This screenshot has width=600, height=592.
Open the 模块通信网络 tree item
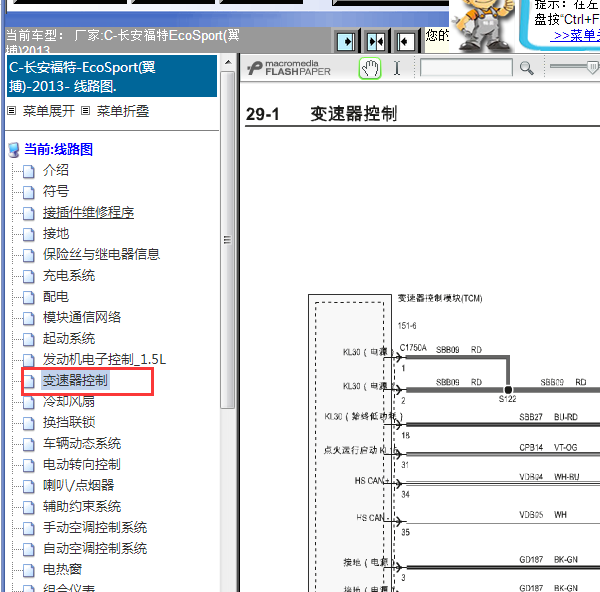[82, 317]
